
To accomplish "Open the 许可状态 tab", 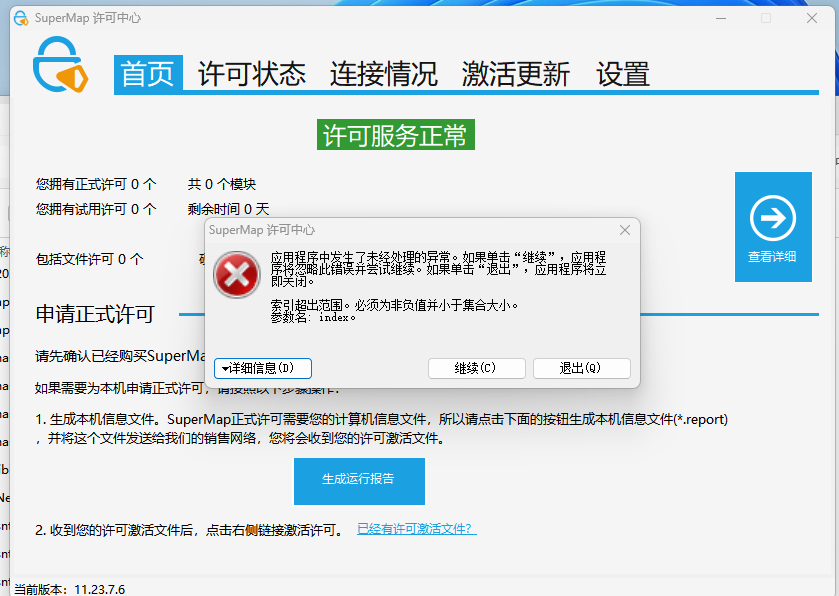I will coord(251,74).
